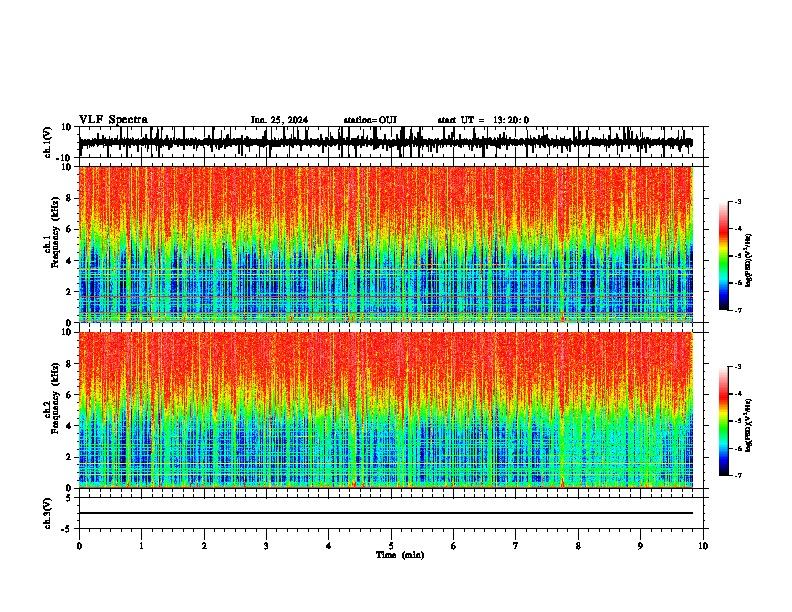792x612 pixels.
Task: Click the "2" tick on the time axis
Action: point(204,546)
